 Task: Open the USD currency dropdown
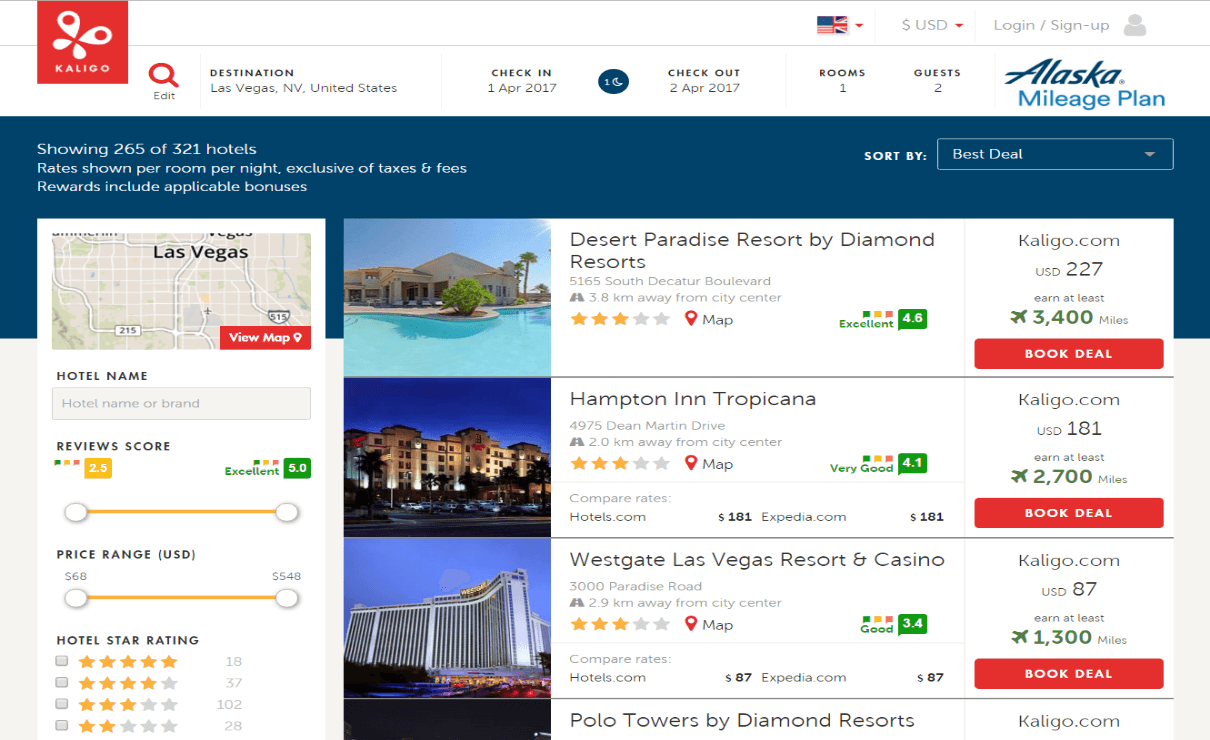(x=932, y=25)
